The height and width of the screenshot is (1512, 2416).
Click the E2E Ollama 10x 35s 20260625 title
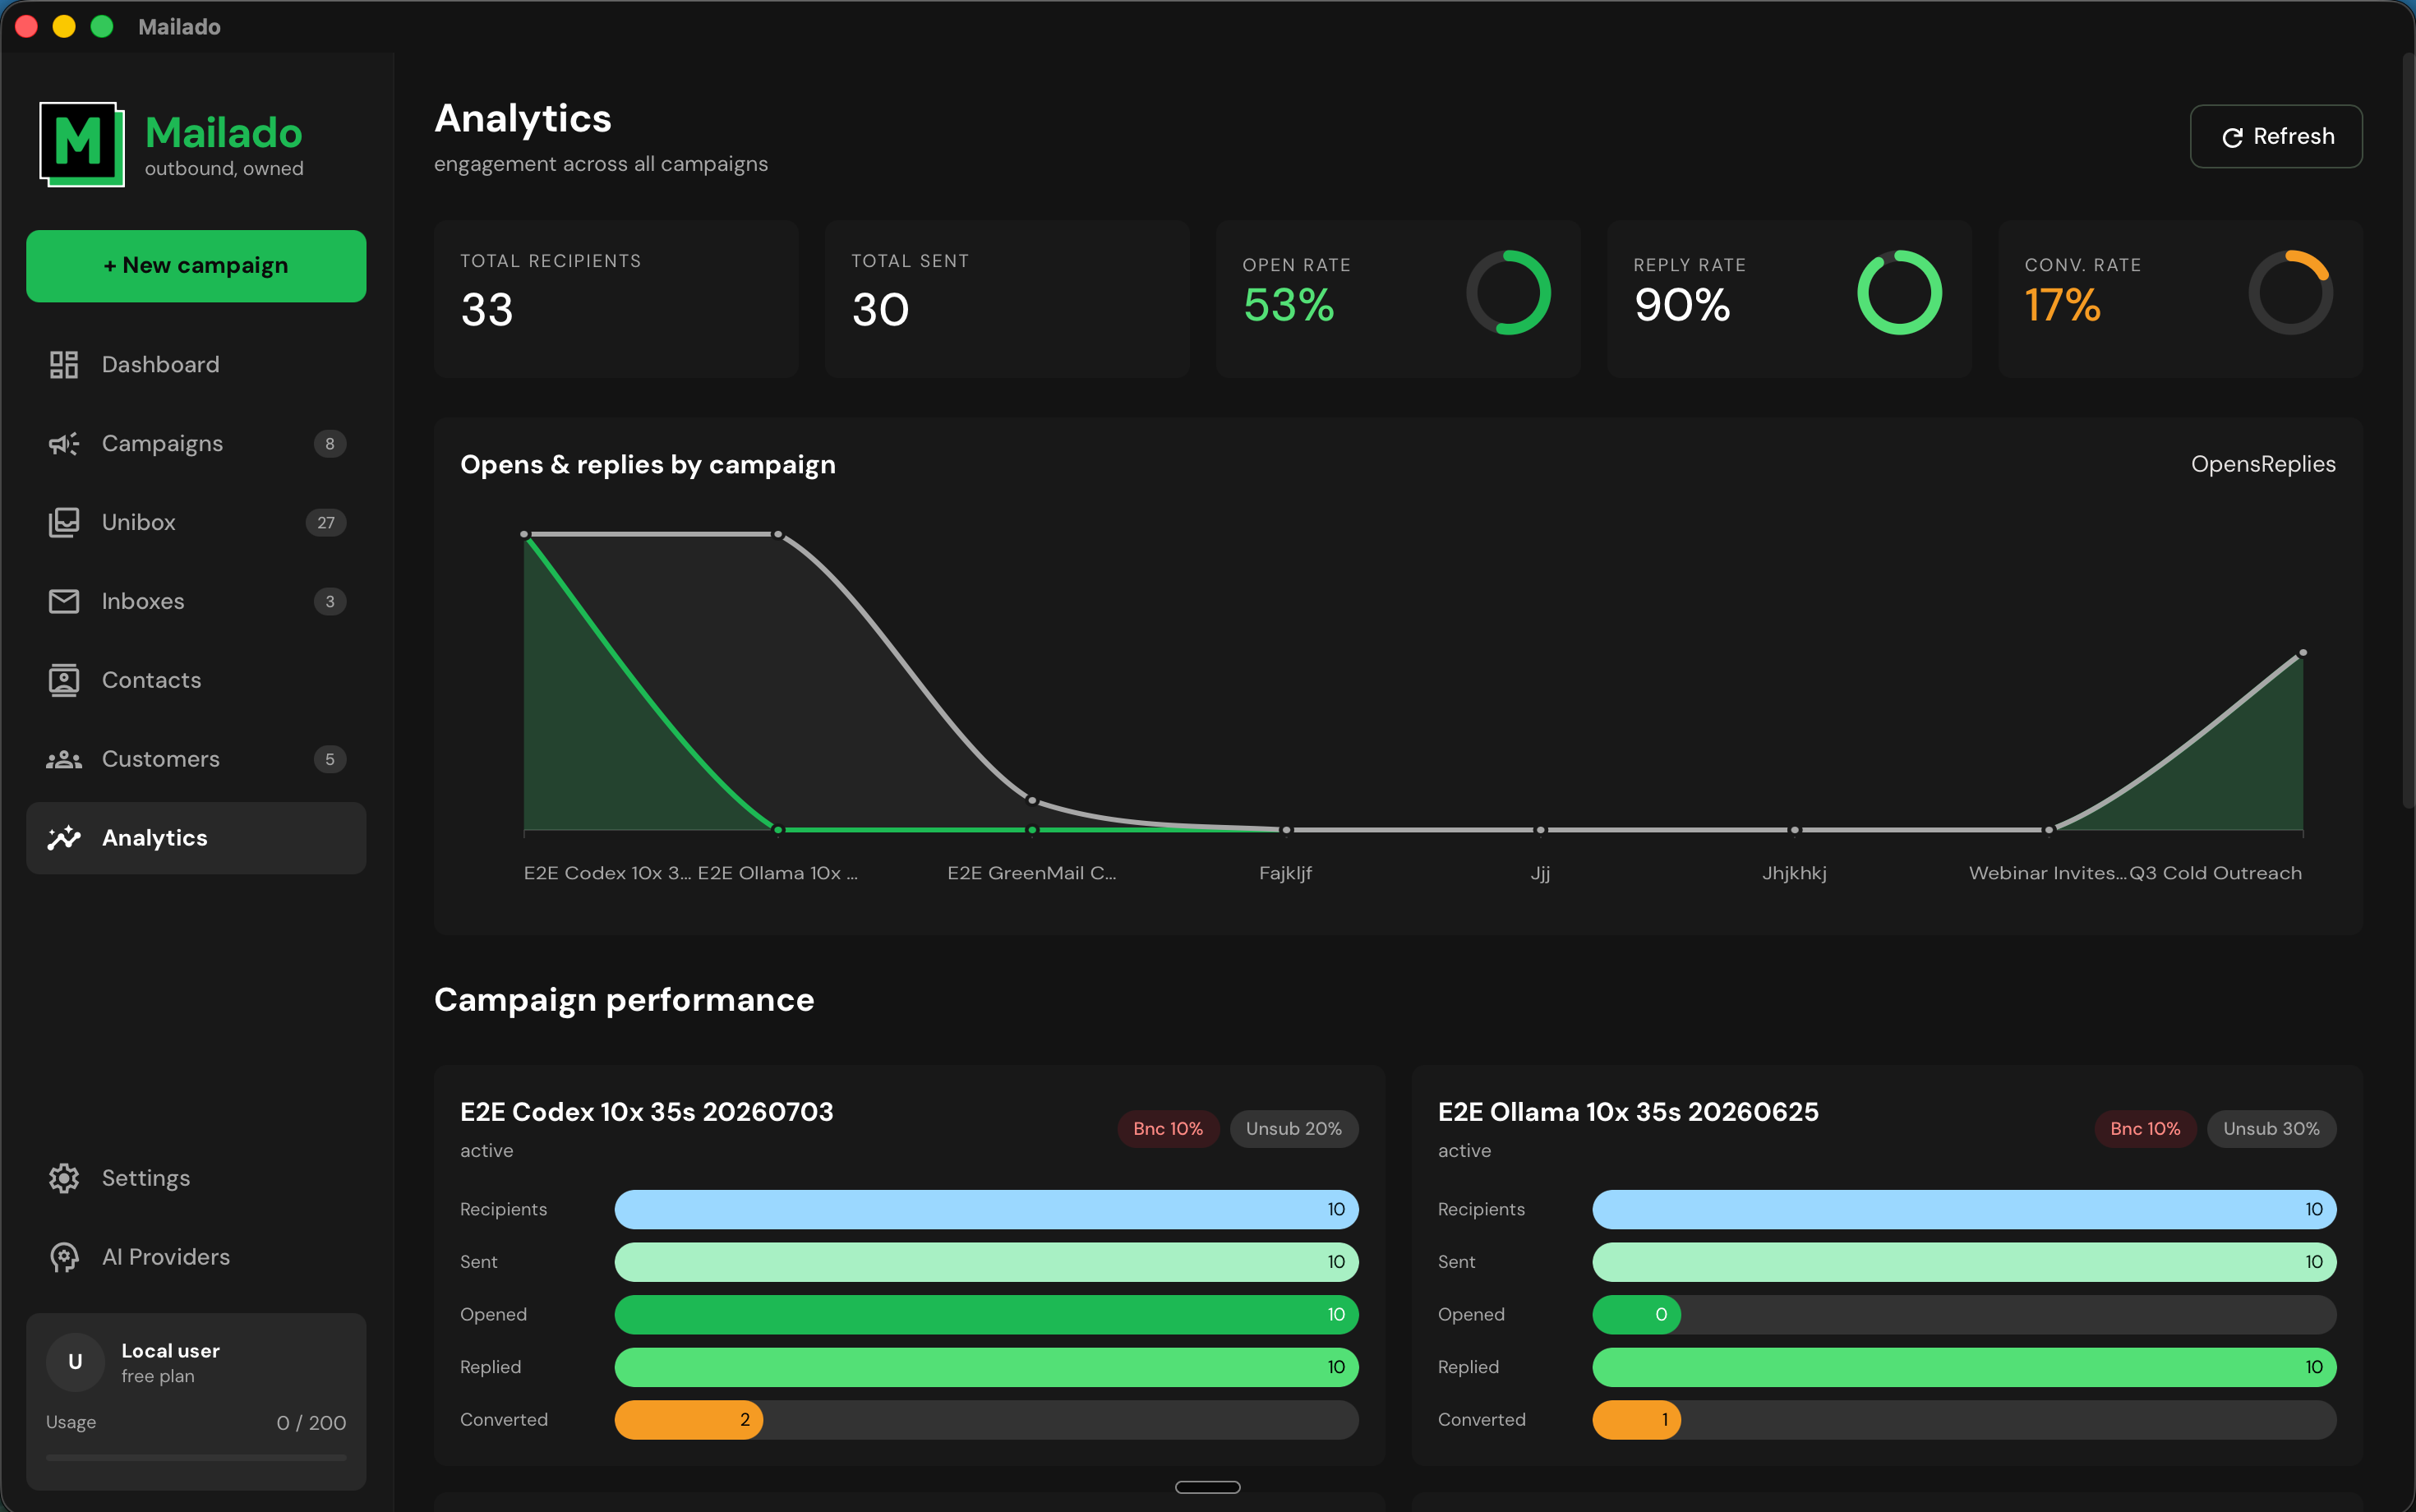coord(1628,1112)
